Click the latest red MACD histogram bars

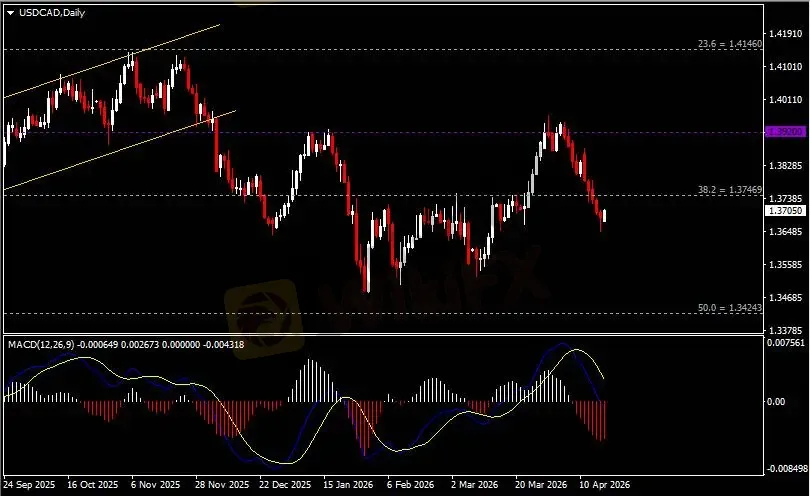(x=602, y=420)
